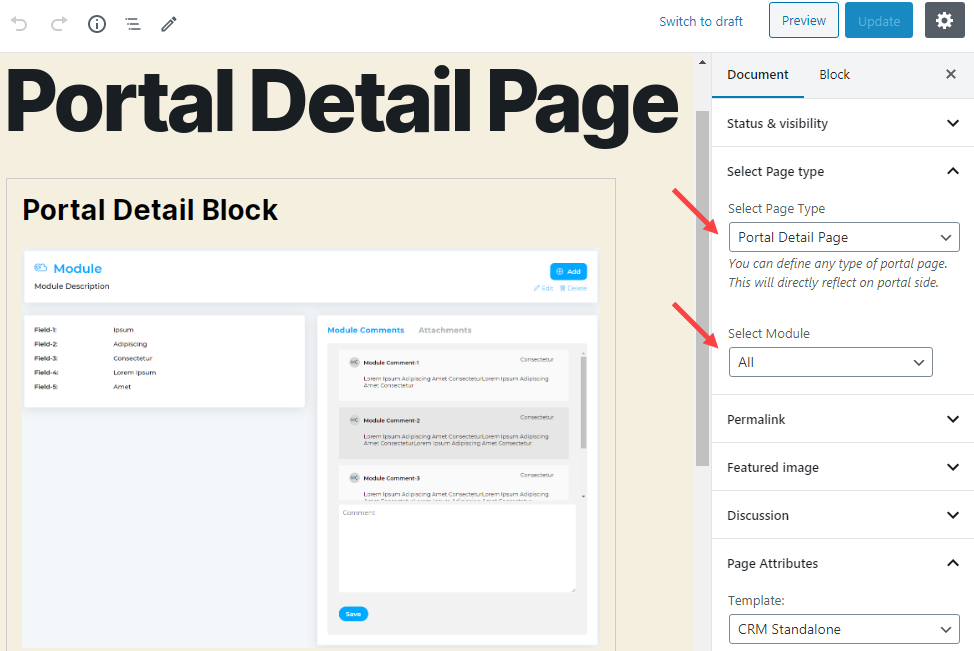Screen dimensions: 974x651
Task: Click the Update button
Action: 878,21
